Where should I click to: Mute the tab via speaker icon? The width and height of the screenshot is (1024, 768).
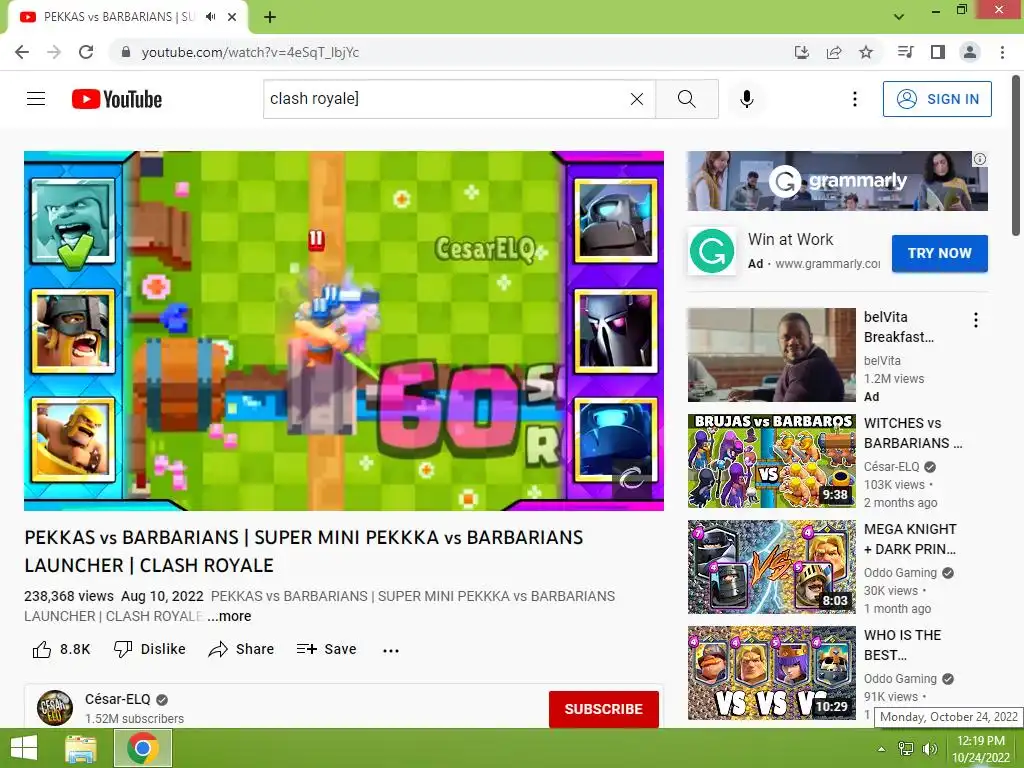tap(210, 17)
